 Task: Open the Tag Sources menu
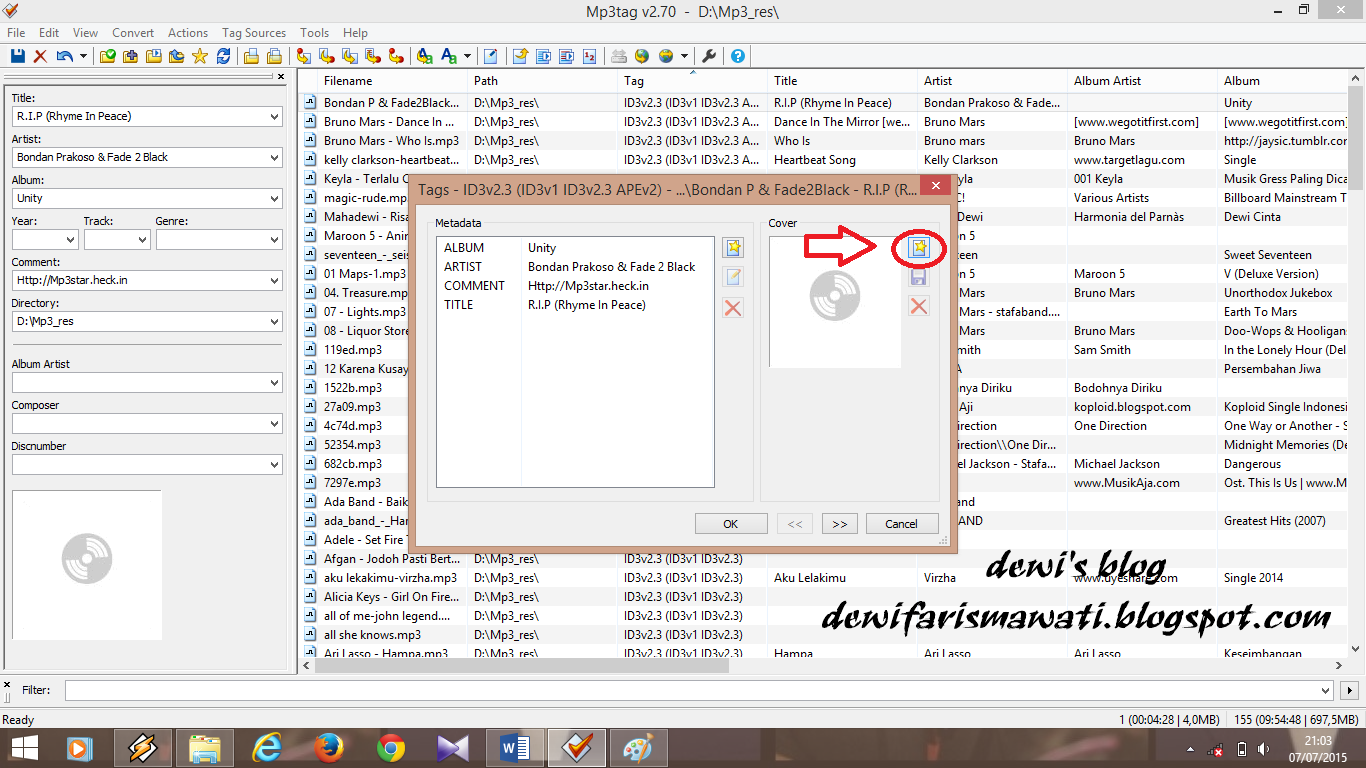pos(254,33)
